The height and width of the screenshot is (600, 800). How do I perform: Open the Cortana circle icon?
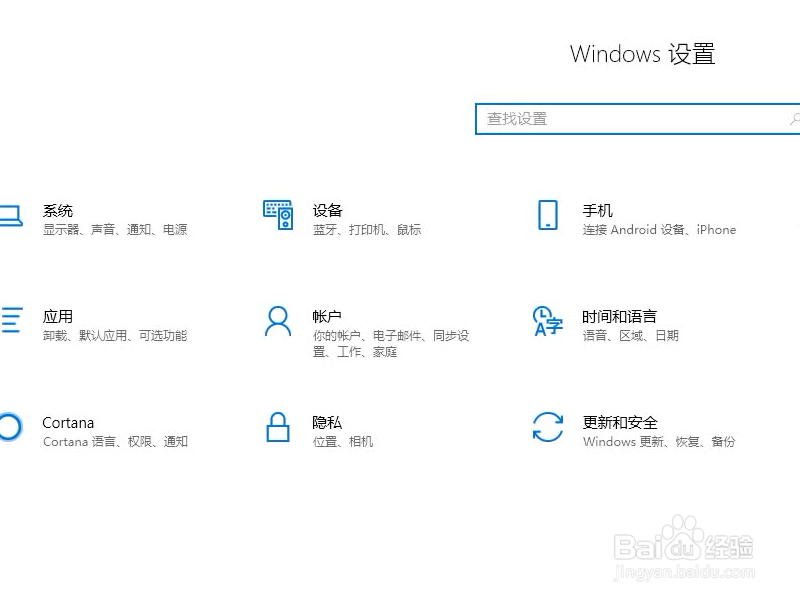[10, 427]
